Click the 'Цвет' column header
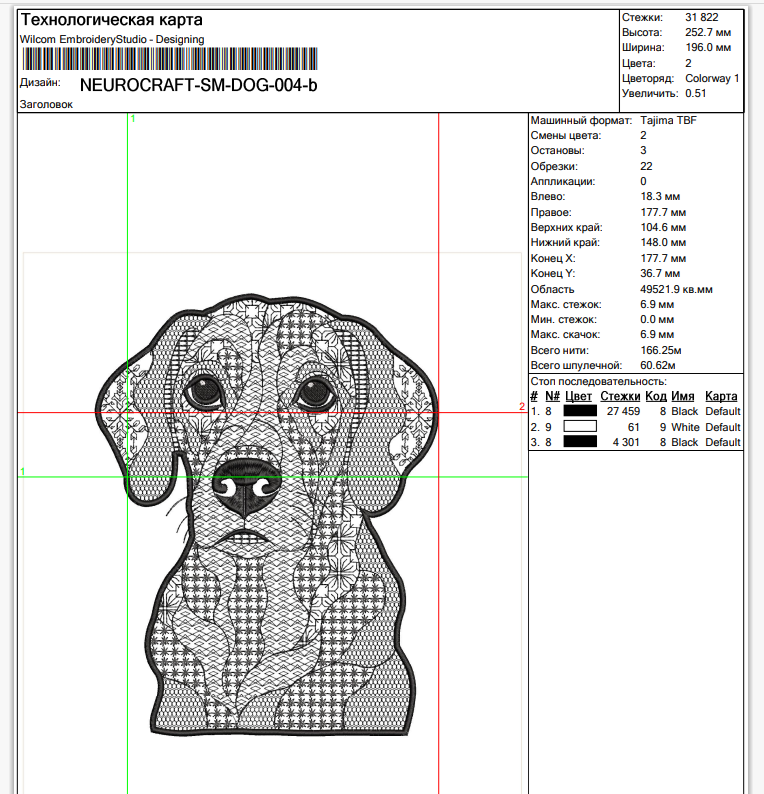The width and height of the screenshot is (764, 794). (578, 396)
